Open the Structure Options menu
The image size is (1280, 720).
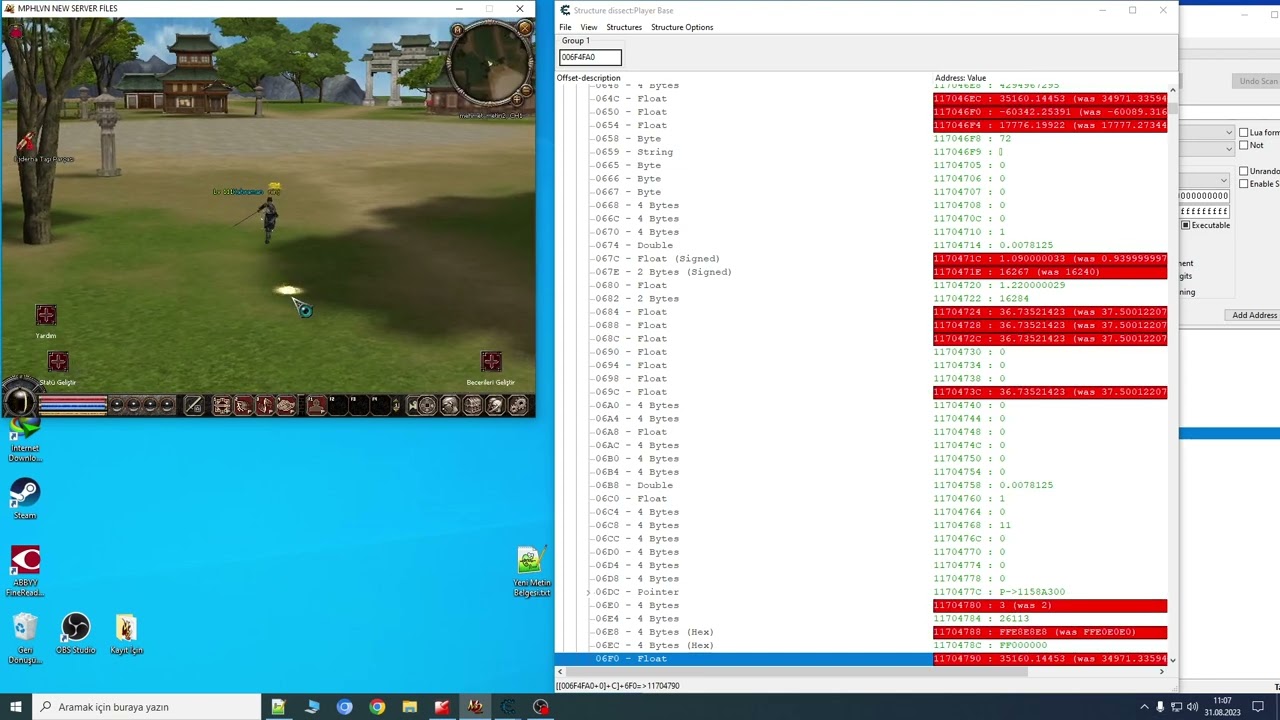pyautogui.click(x=682, y=27)
